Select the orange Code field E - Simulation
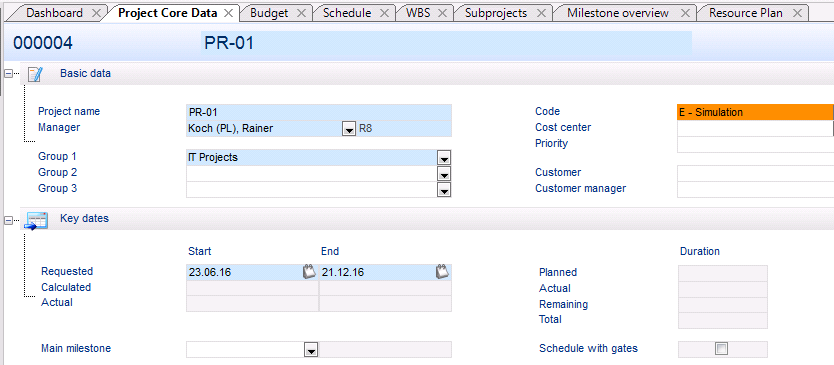 (755, 112)
